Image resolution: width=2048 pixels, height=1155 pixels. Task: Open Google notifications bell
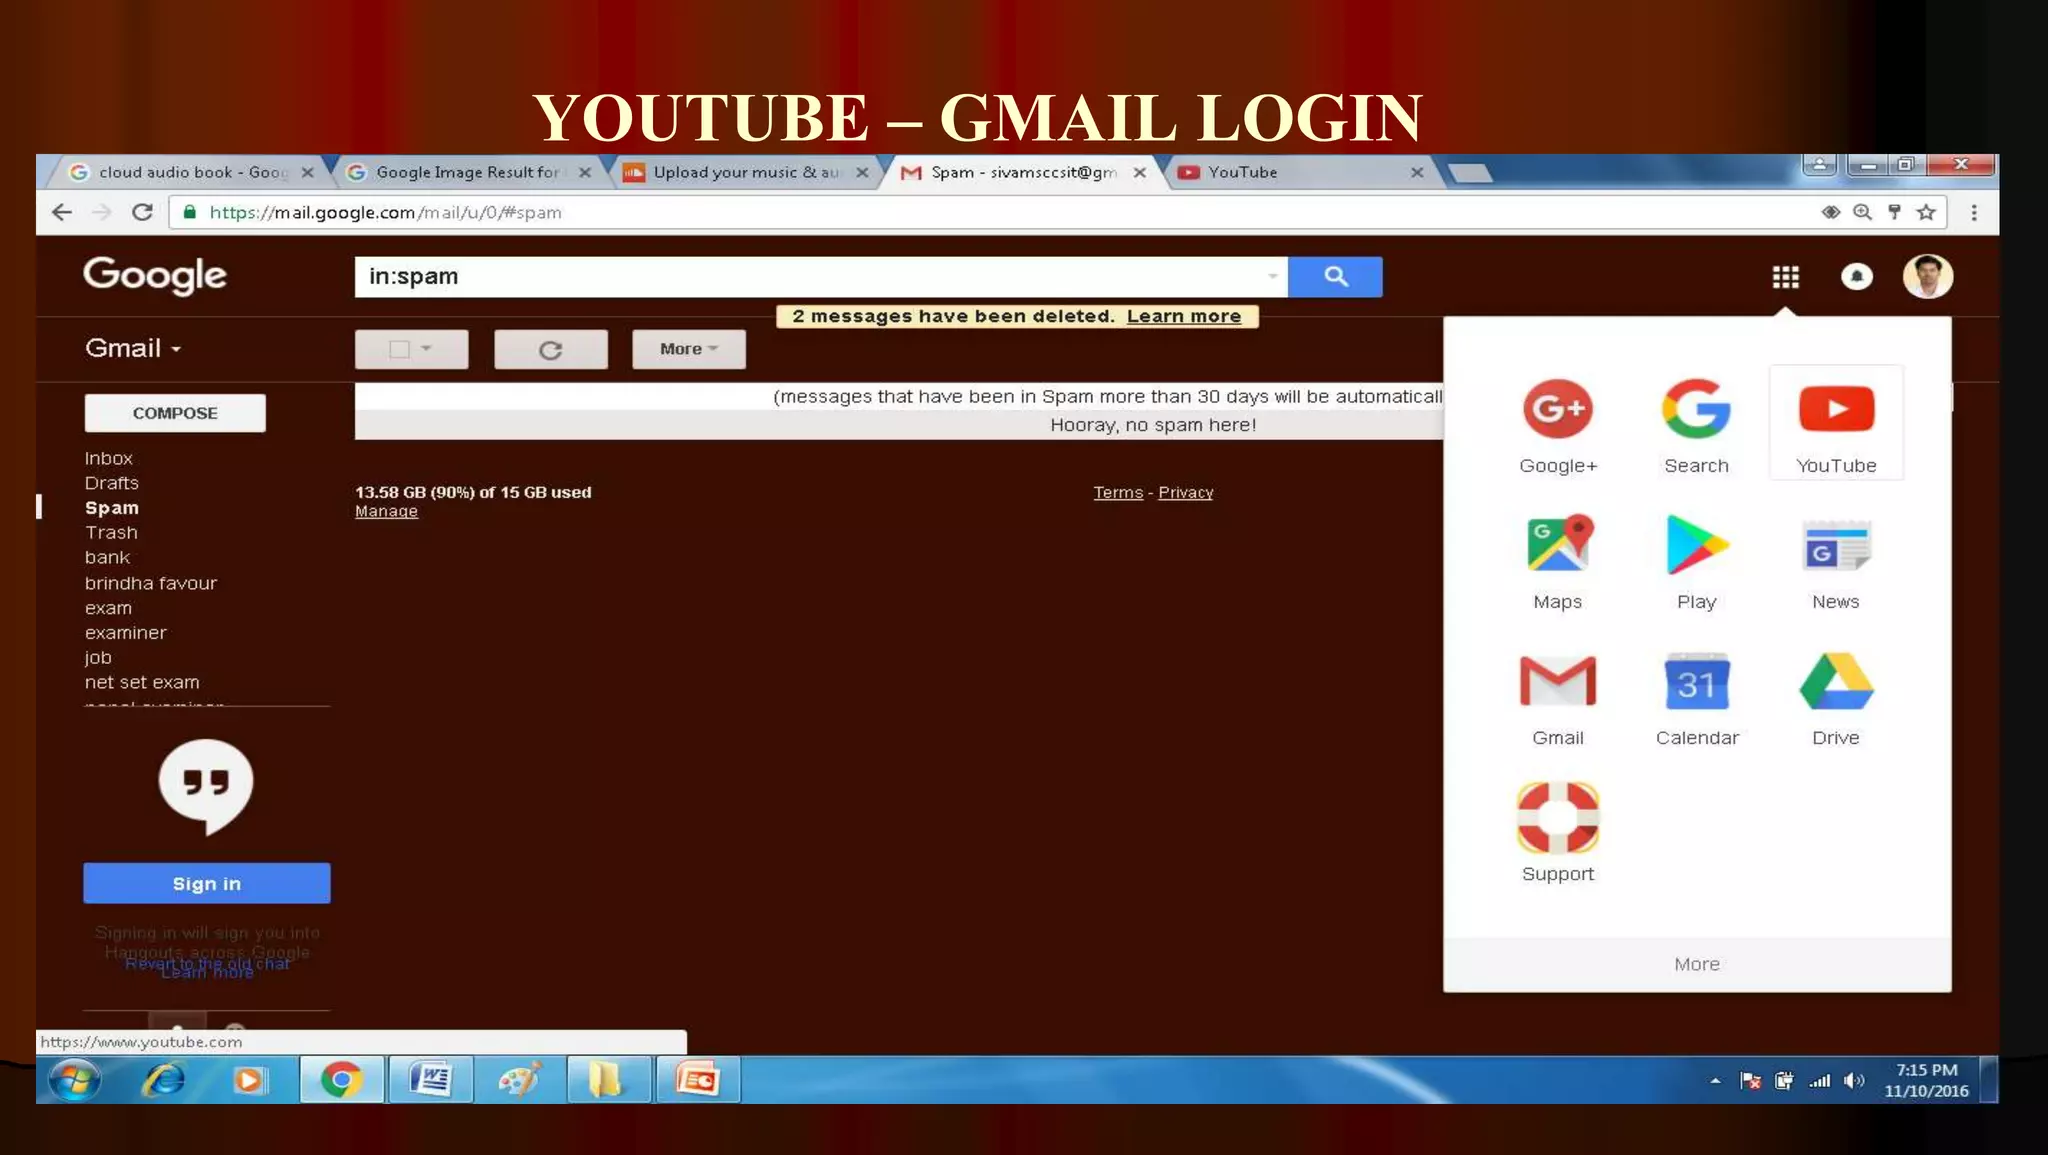[x=1857, y=277]
